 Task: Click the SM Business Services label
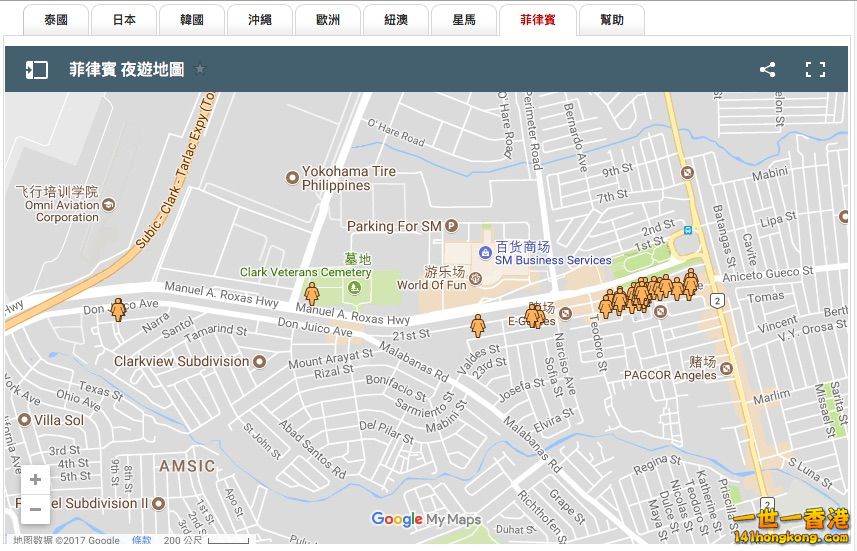pos(553,260)
